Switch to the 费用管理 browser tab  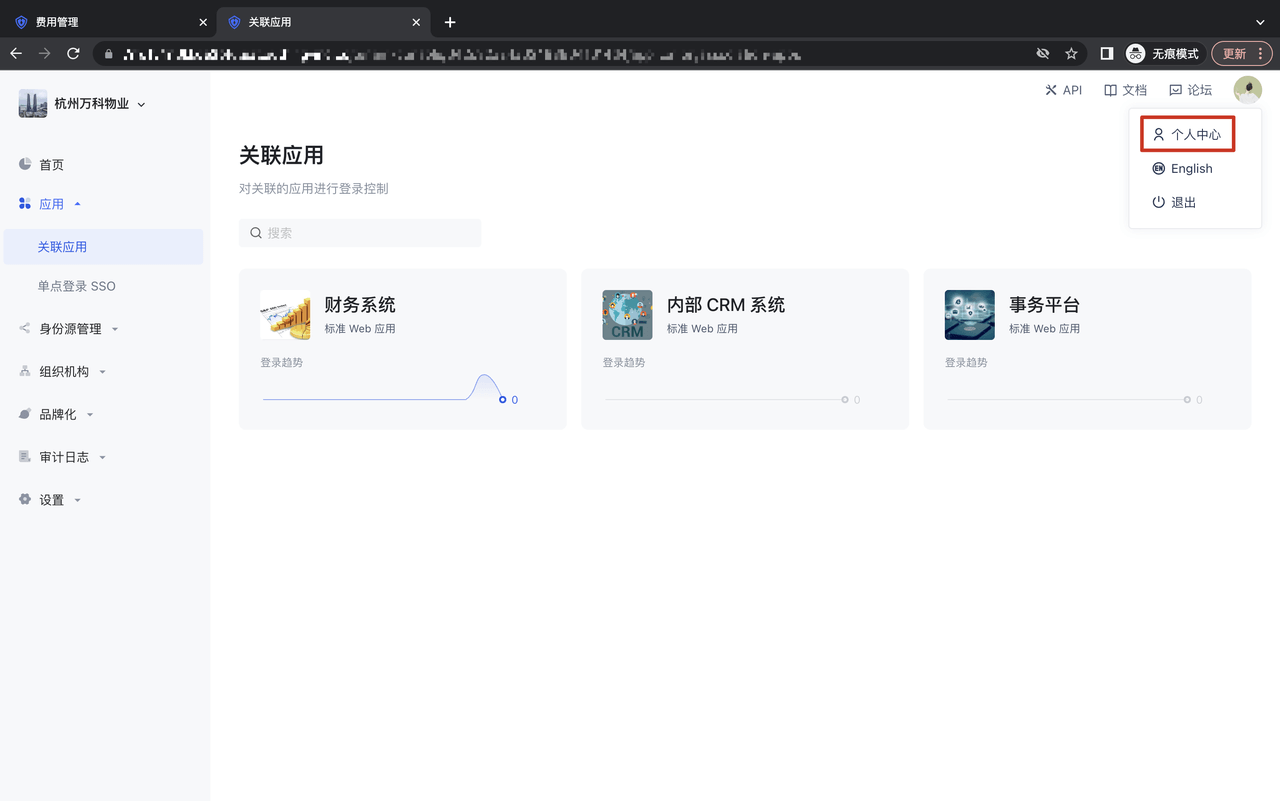100,22
